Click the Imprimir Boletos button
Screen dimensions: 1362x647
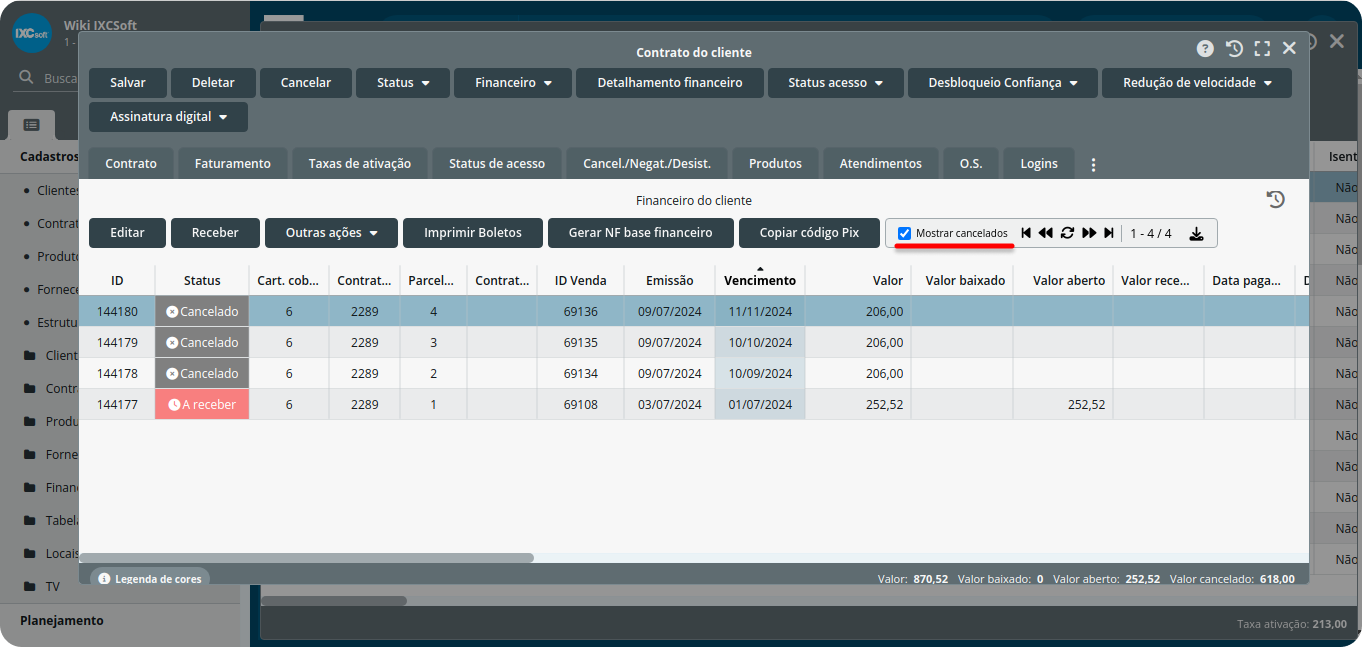[472, 233]
